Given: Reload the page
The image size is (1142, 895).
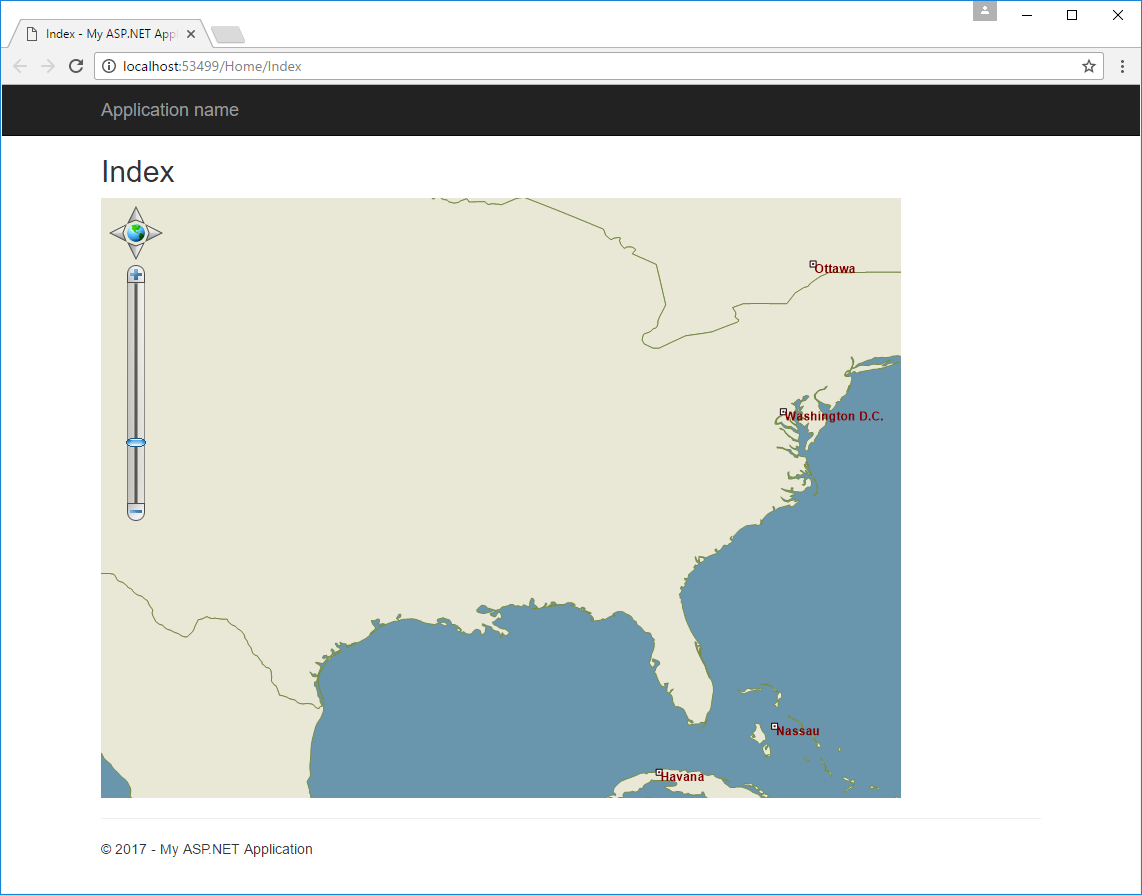Looking at the screenshot, I should [75, 67].
